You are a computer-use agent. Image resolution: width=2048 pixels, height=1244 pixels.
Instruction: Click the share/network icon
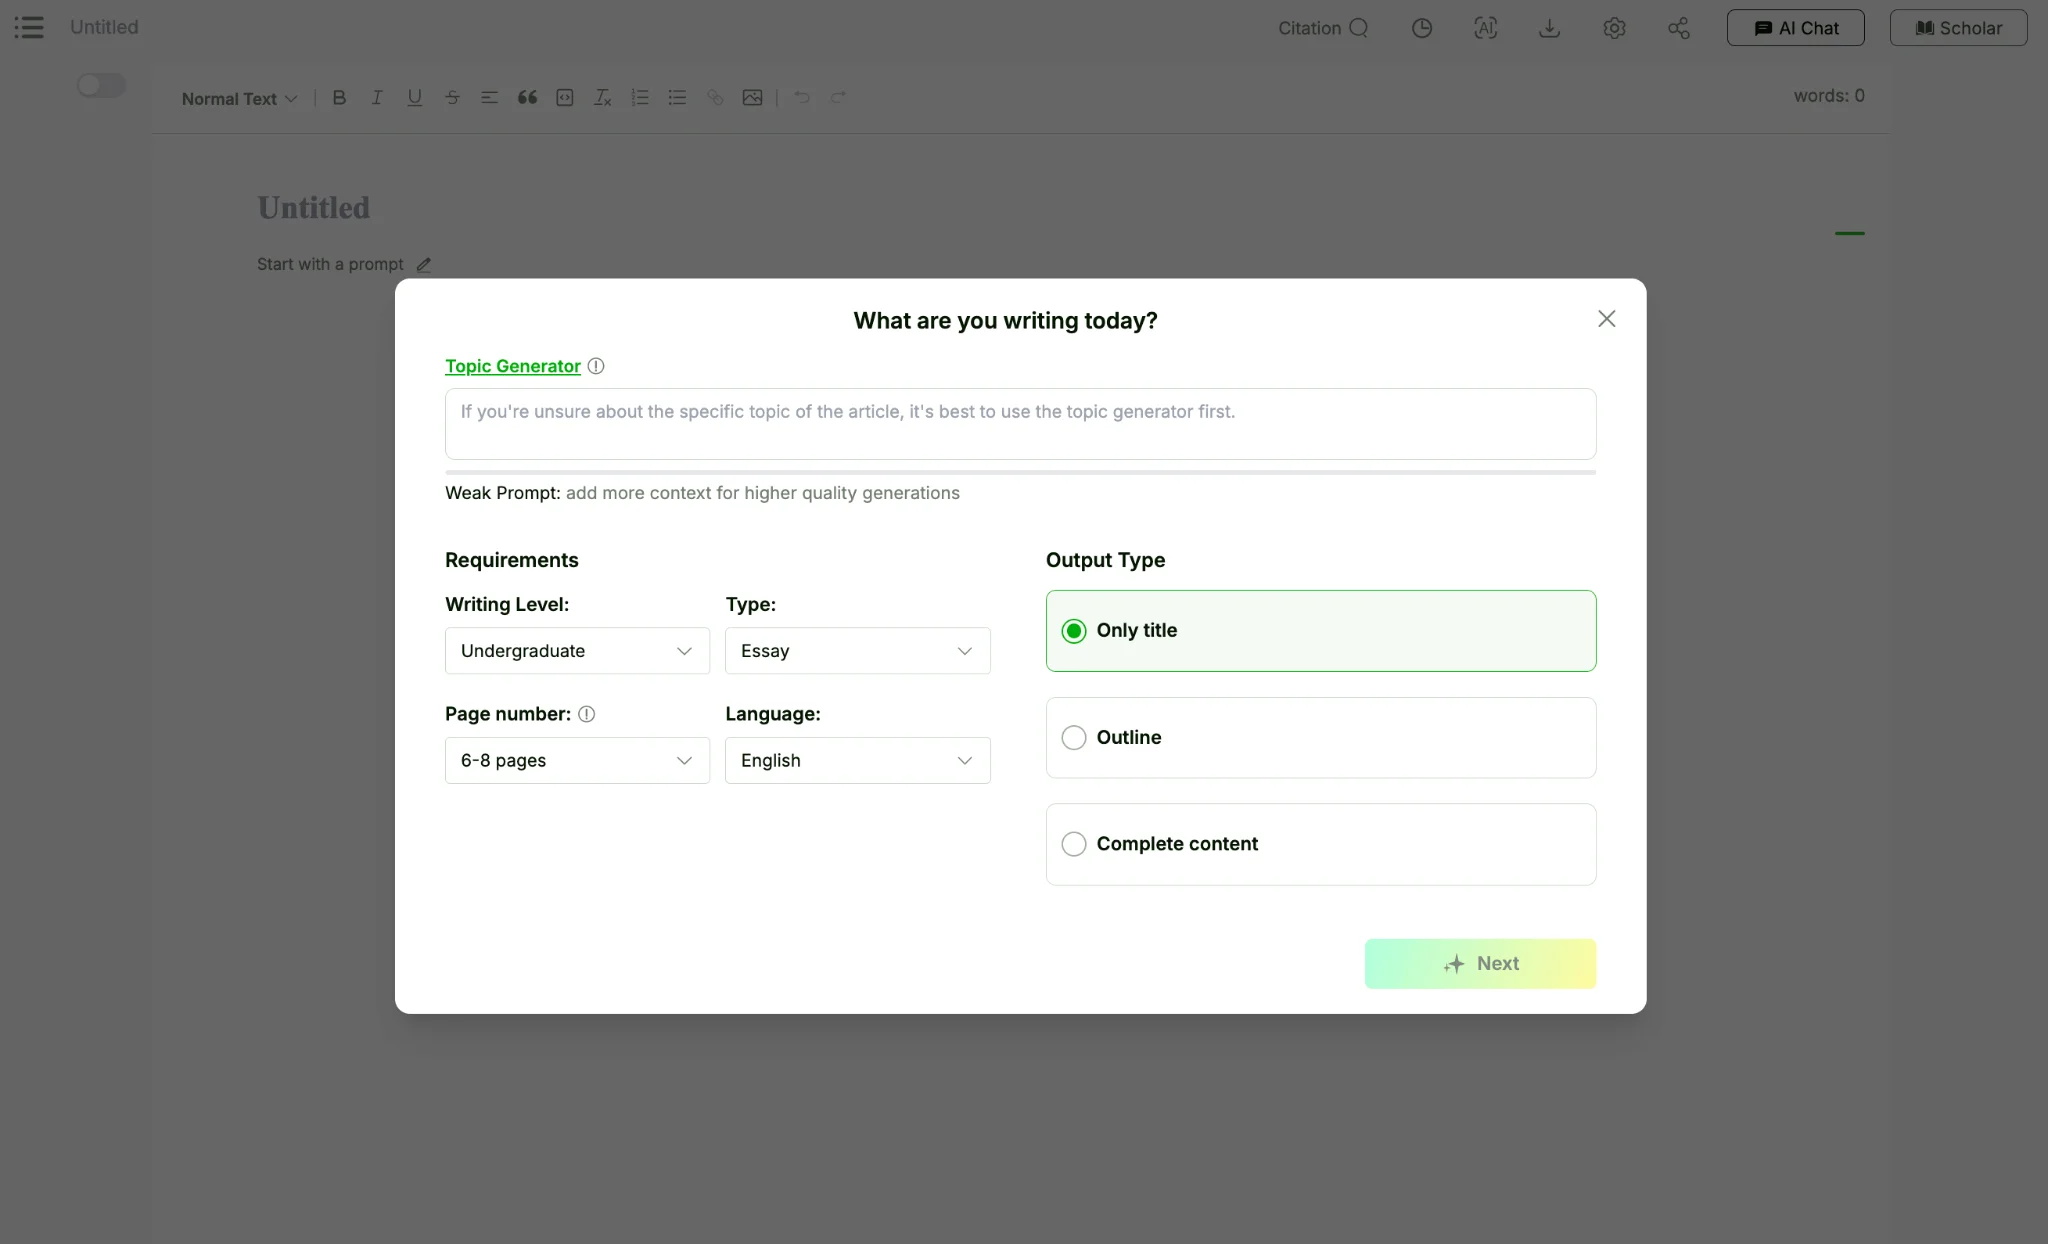(1678, 26)
